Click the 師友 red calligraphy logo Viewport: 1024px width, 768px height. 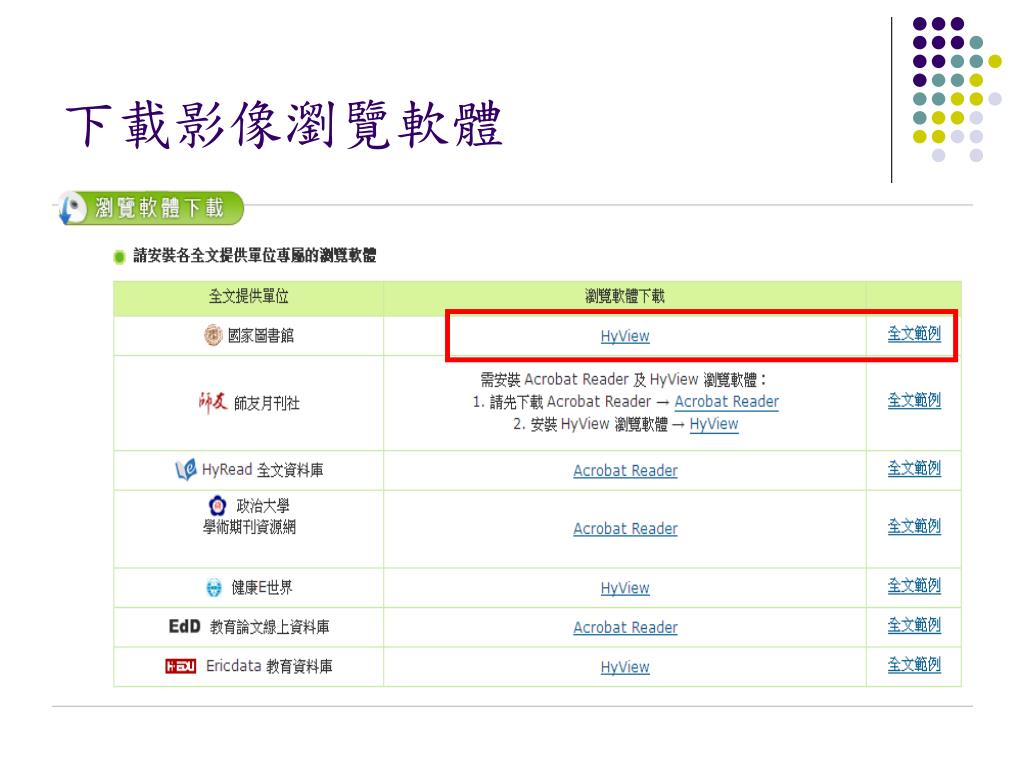click(213, 402)
